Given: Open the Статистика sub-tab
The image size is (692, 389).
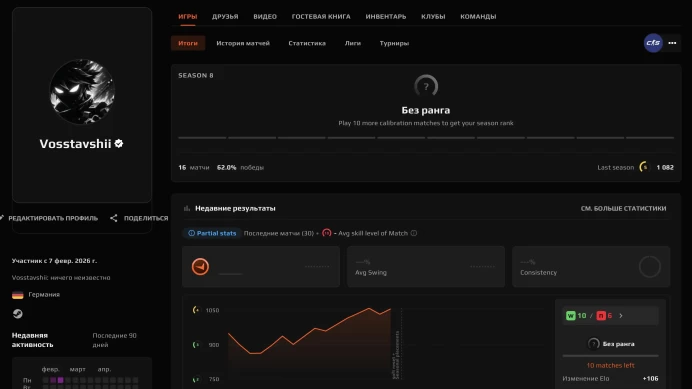Looking at the screenshot, I should coord(307,43).
